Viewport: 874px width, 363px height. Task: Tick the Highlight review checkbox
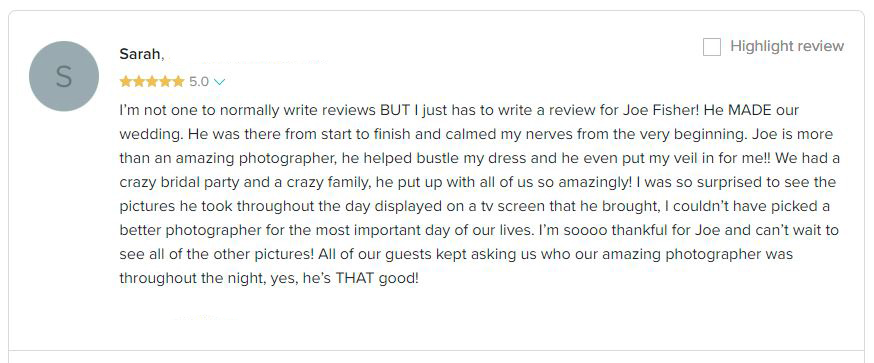coord(712,47)
